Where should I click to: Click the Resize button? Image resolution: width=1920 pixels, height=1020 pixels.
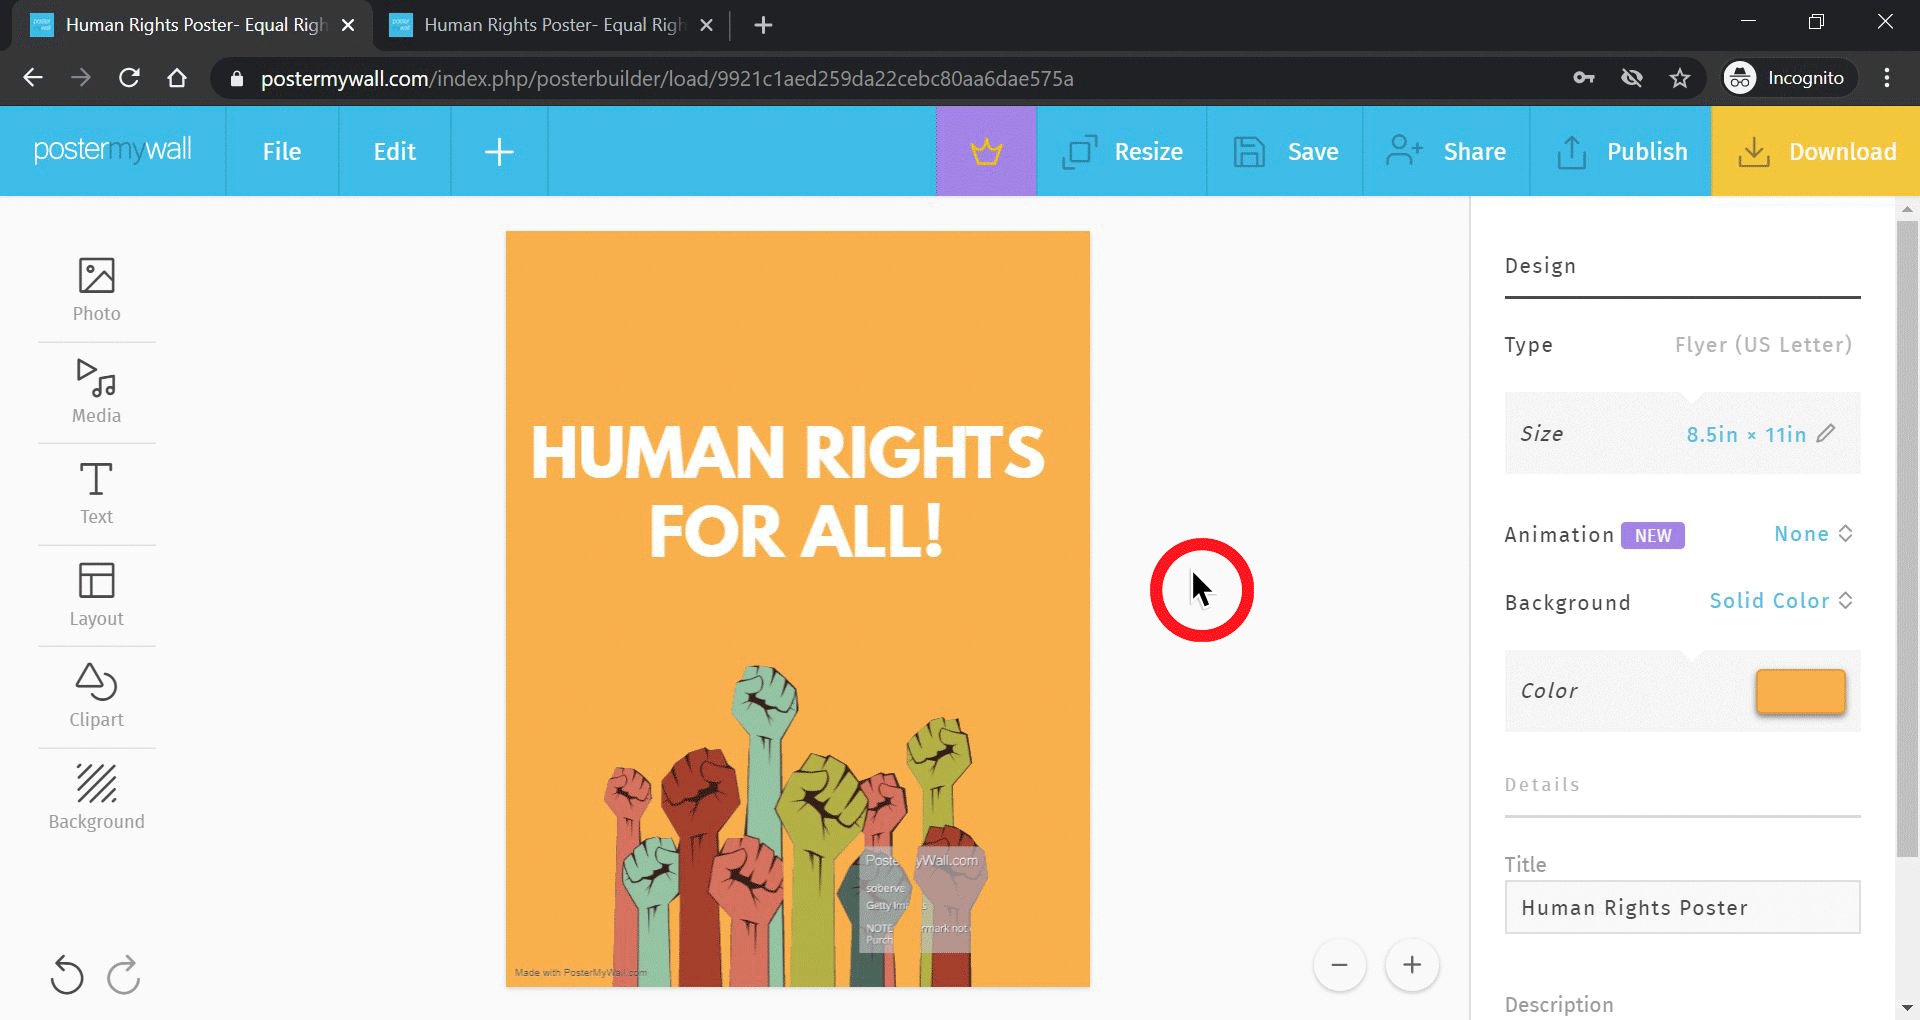pos(1122,151)
